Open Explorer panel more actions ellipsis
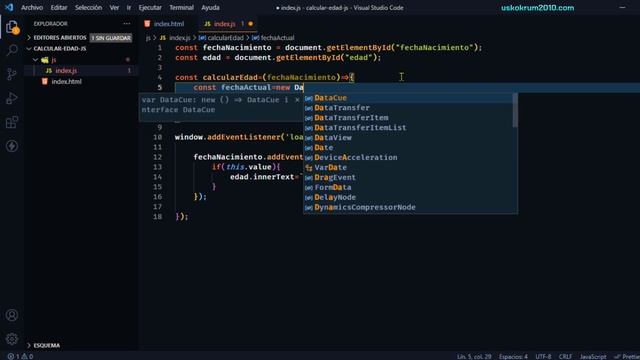Screen dimensions: 640x360 (127, 24)
